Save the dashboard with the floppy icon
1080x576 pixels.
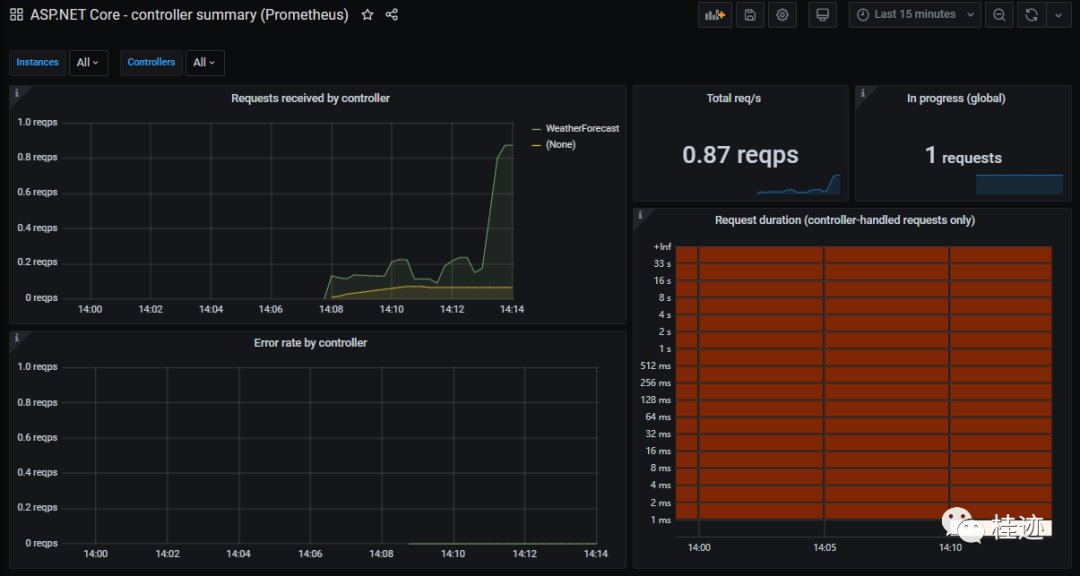(750, 14)
